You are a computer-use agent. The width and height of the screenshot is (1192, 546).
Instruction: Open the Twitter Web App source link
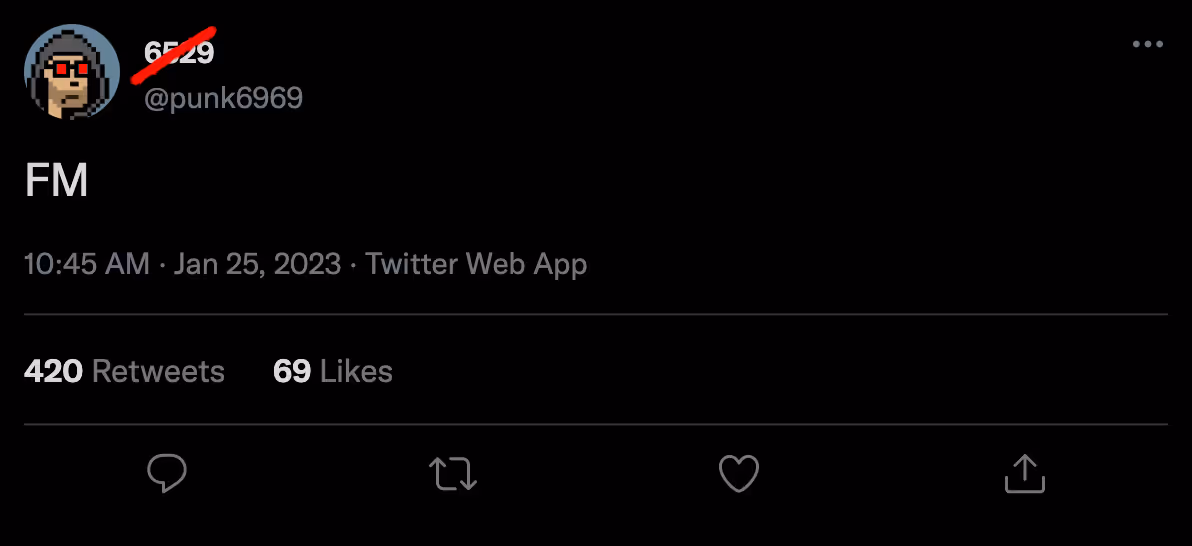[x=476, y=265]
